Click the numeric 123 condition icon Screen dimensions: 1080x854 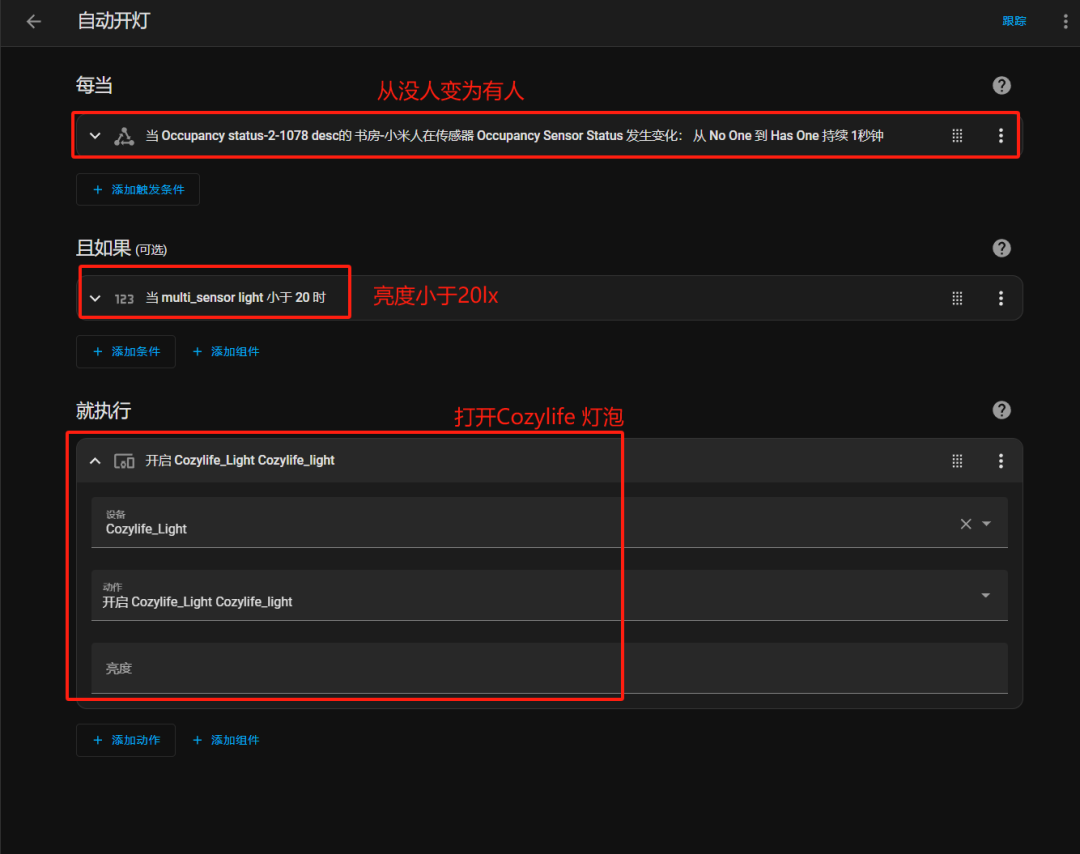[x=124, y=298]
